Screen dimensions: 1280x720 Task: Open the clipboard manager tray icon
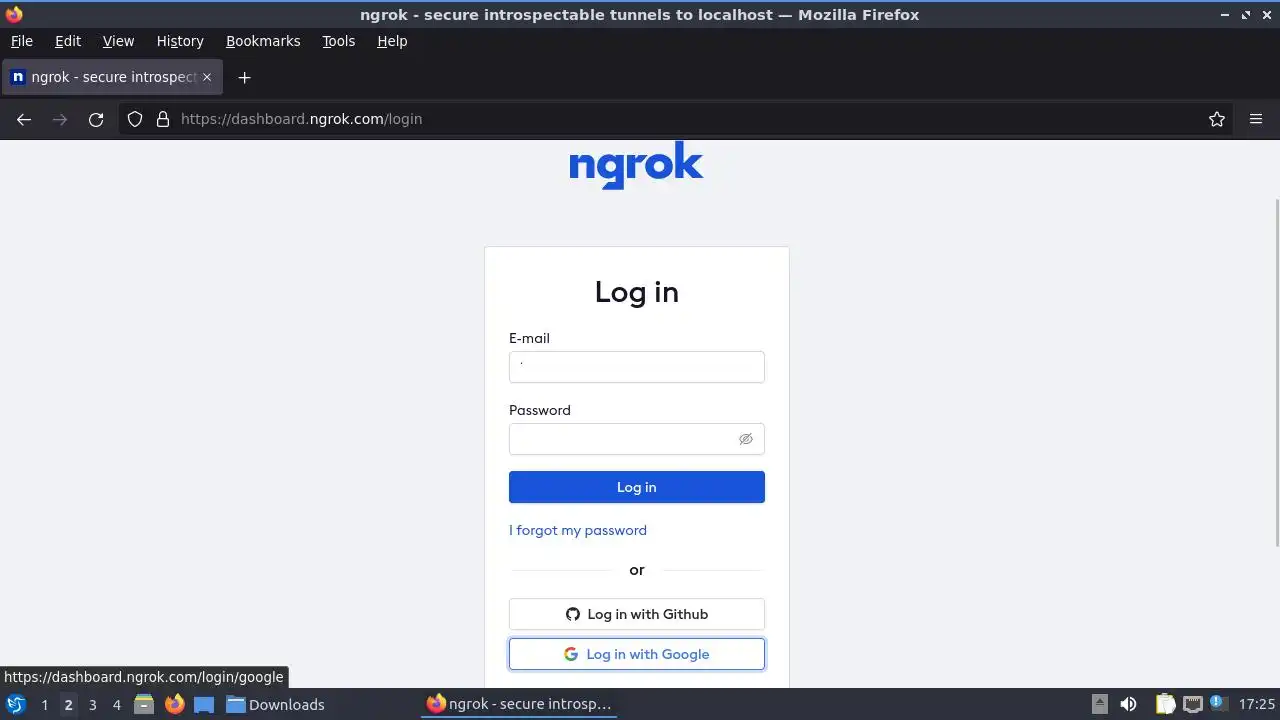(x=1165, y=704)
